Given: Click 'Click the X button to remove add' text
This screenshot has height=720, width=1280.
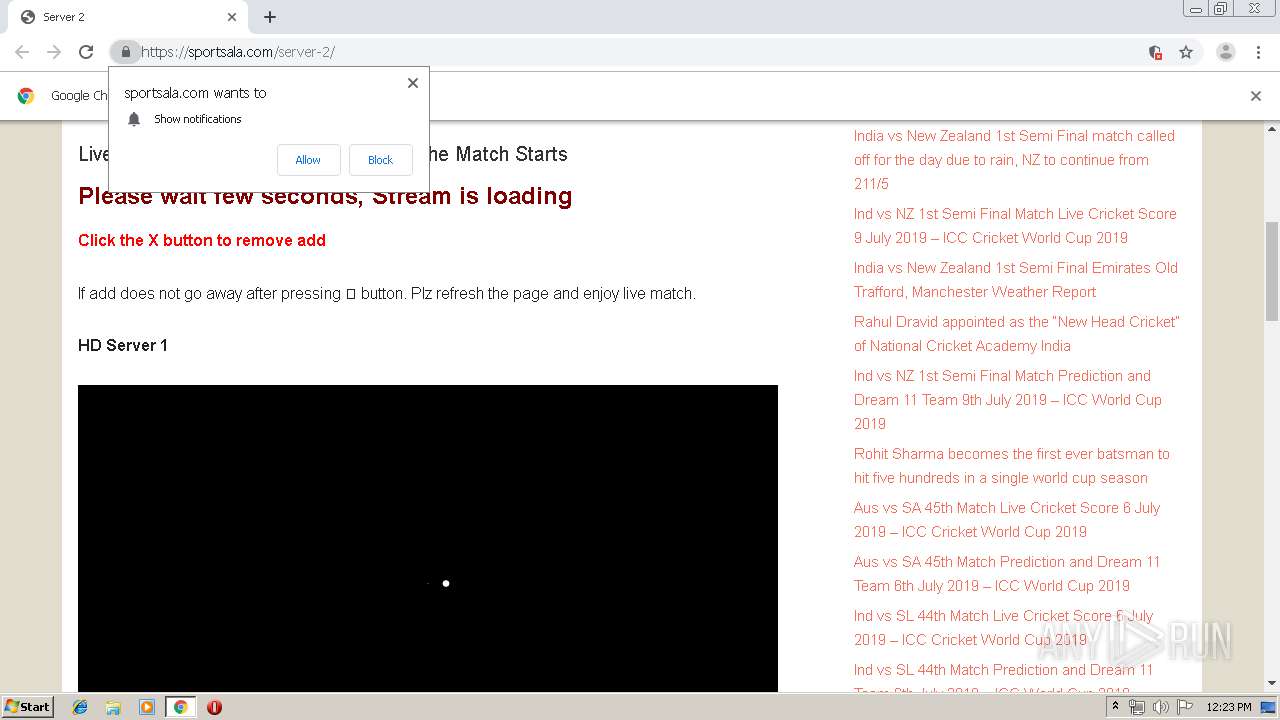Looking at the screenshot, I should (202, 240).
